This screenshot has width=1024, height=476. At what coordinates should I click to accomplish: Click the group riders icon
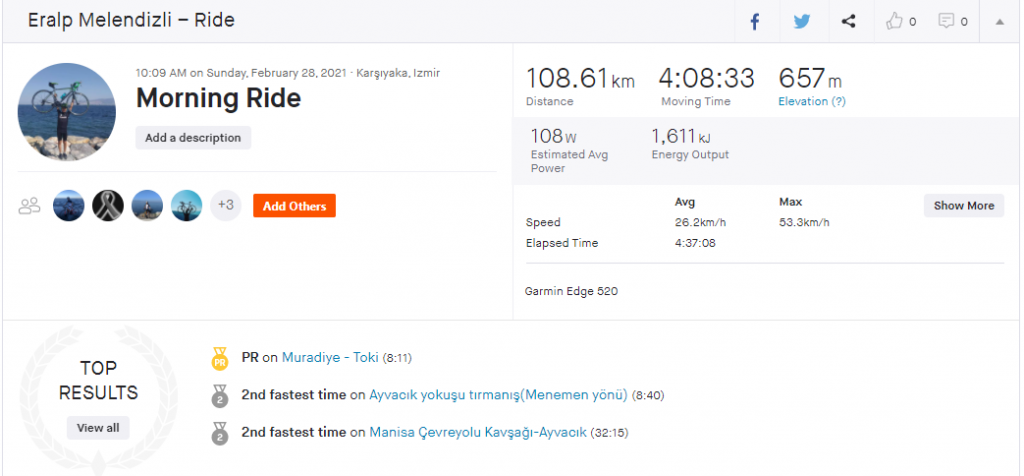(30, 206)
